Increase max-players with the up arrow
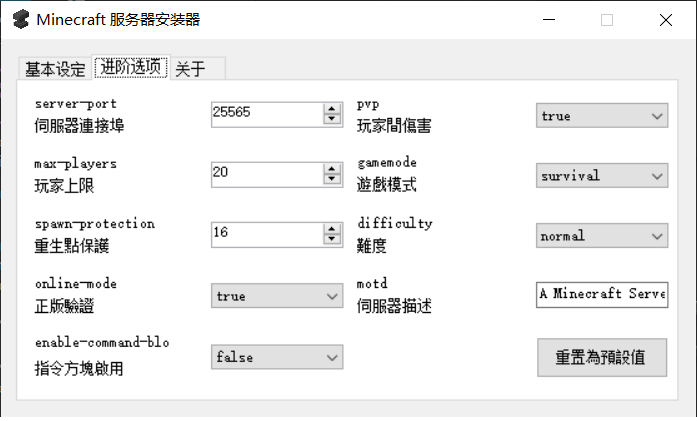Screen dimensions: 697x421 click(x=332, y=169)
